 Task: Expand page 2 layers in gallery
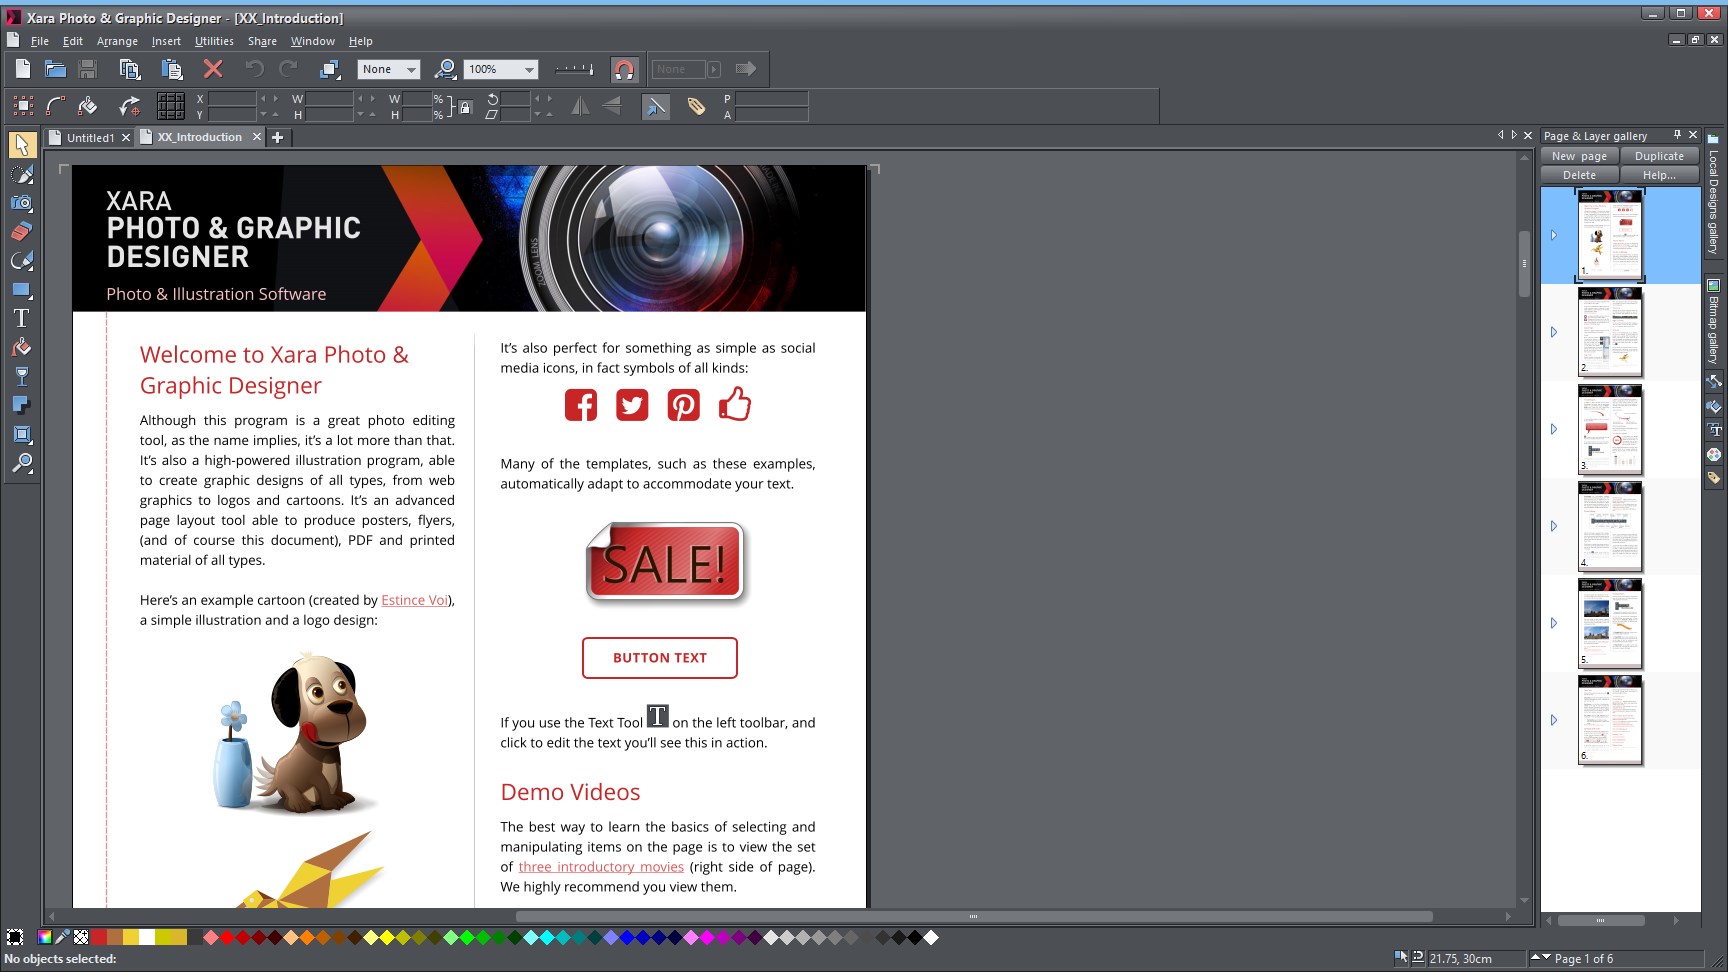click(1553, 332)
